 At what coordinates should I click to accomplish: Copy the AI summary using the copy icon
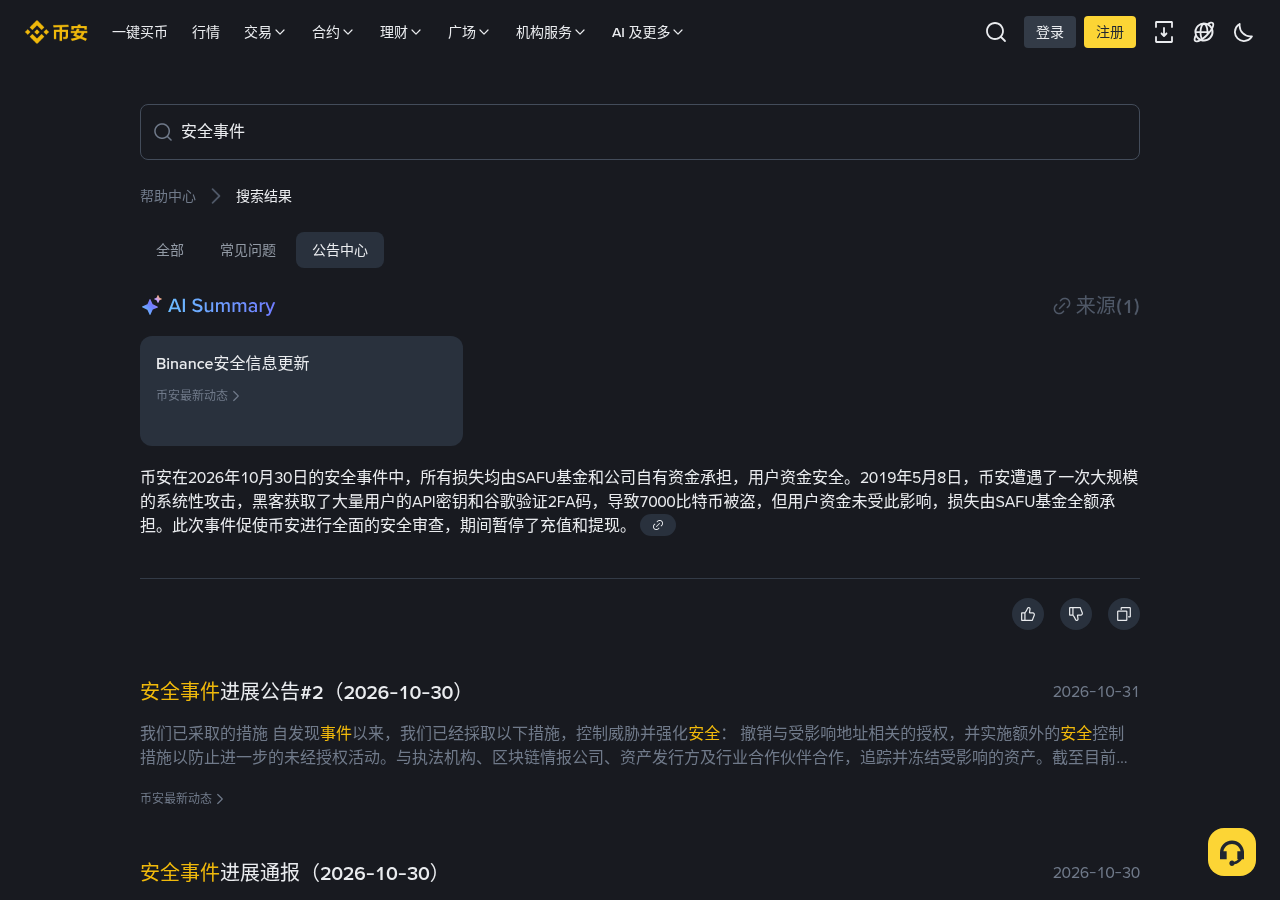[x=1124, y=614]
